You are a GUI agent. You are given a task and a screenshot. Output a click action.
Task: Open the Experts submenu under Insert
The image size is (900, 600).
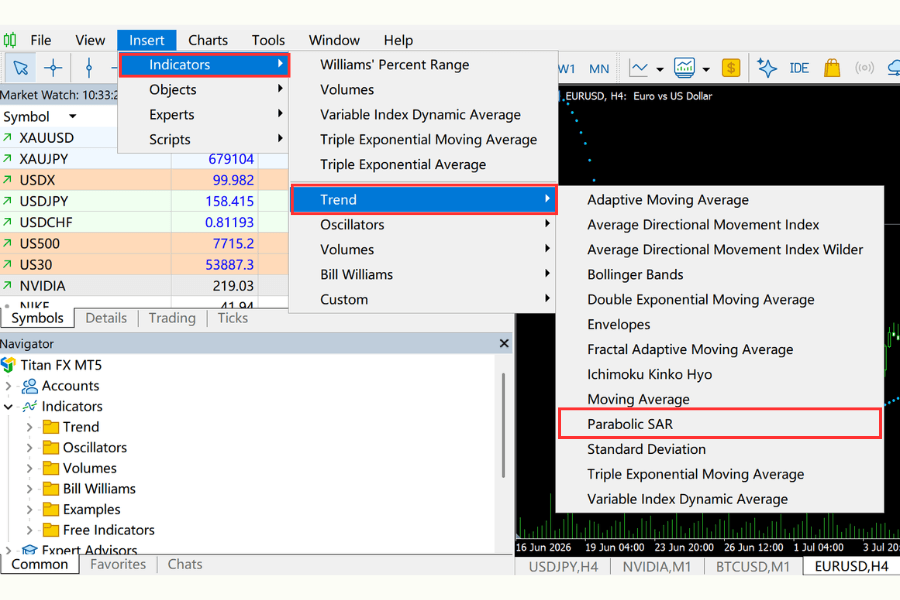[x=203, y=114]
